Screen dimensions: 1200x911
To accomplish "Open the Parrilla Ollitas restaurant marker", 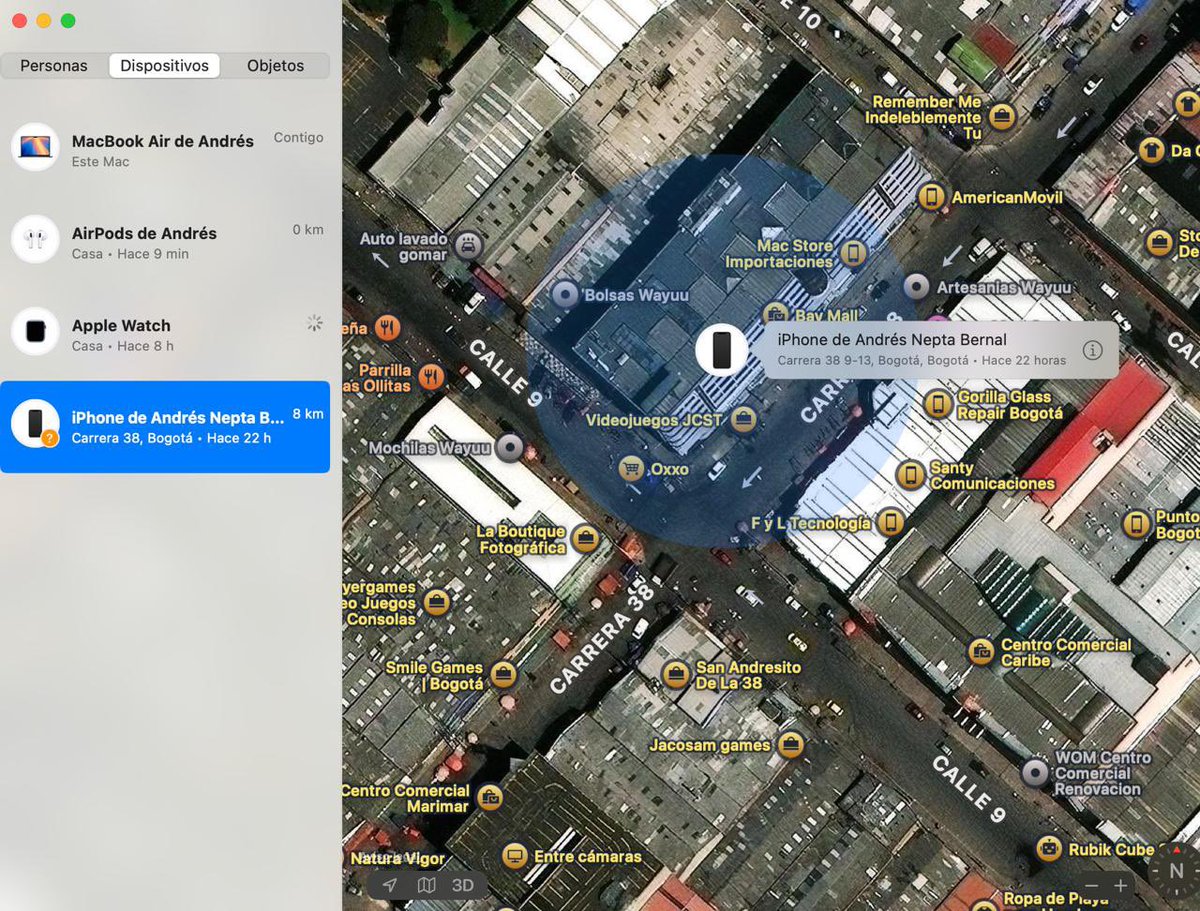I will click(x=432, y=376).
